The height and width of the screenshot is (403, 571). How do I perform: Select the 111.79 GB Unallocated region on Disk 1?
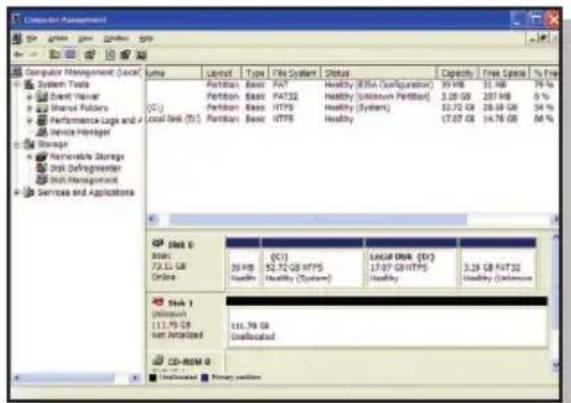[386, 322]
